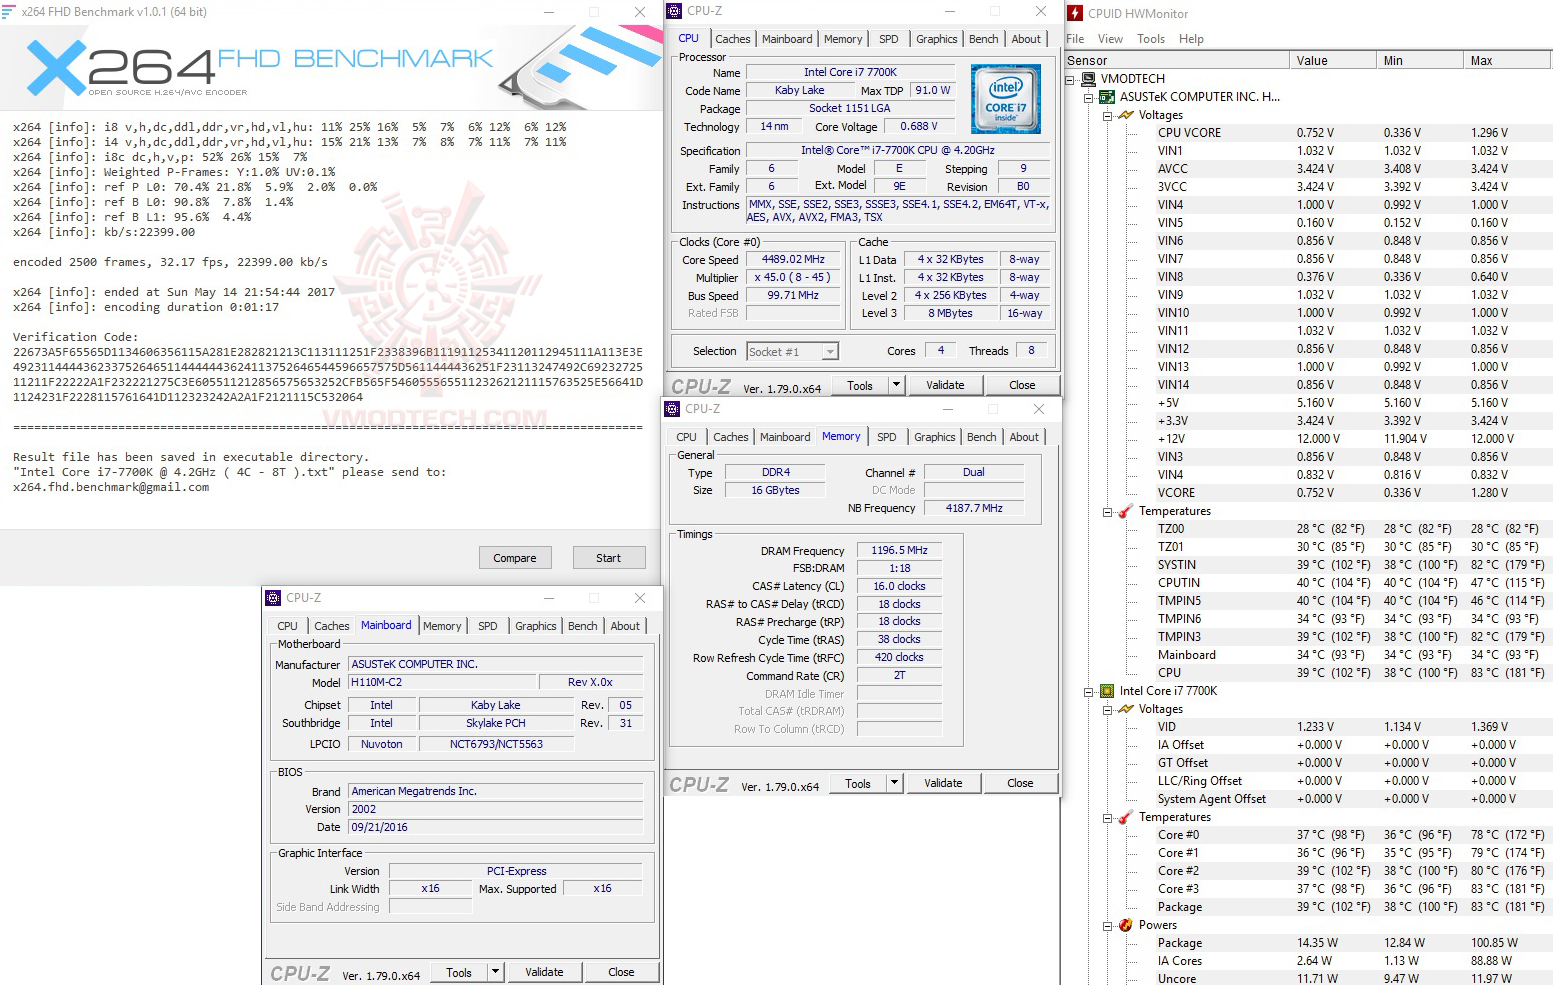Click the Intel Core i7 7700K chip icon

pyautogui.click(x=1106, y=690)
